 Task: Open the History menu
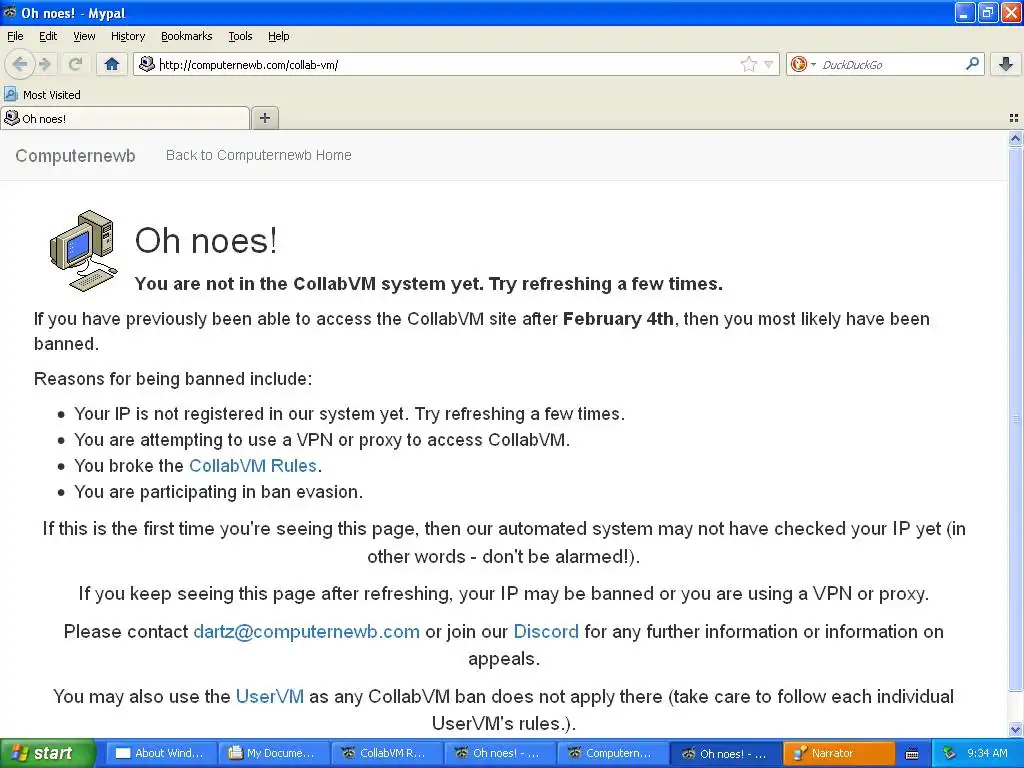click(x=127, y=36)
